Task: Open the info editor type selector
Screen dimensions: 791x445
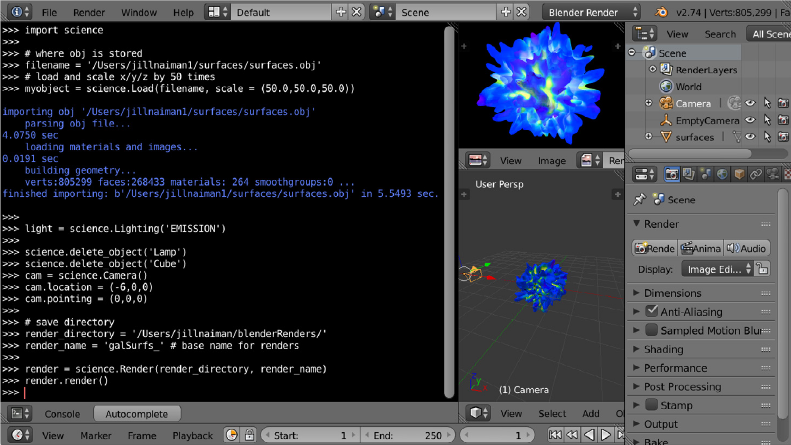Action: pos(20,12)
